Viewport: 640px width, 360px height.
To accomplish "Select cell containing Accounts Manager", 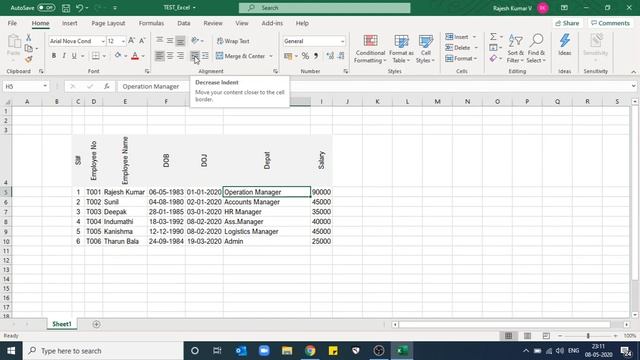I will click(267, 202).
